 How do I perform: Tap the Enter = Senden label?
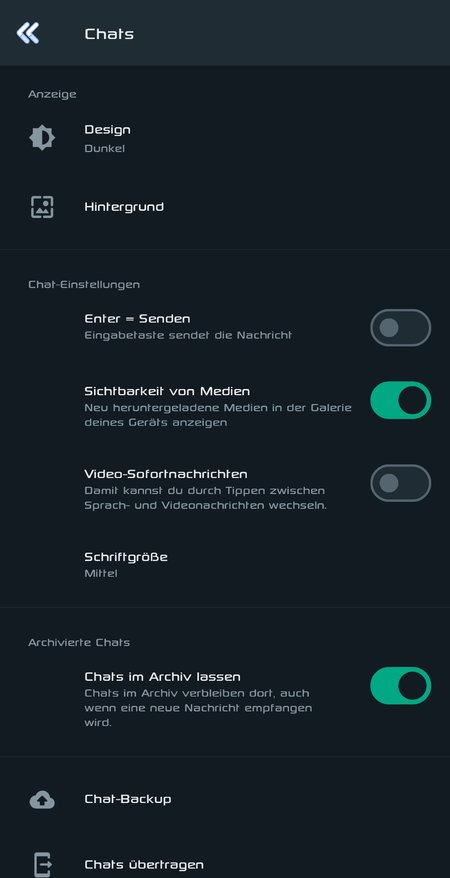(x=137, y=319)
